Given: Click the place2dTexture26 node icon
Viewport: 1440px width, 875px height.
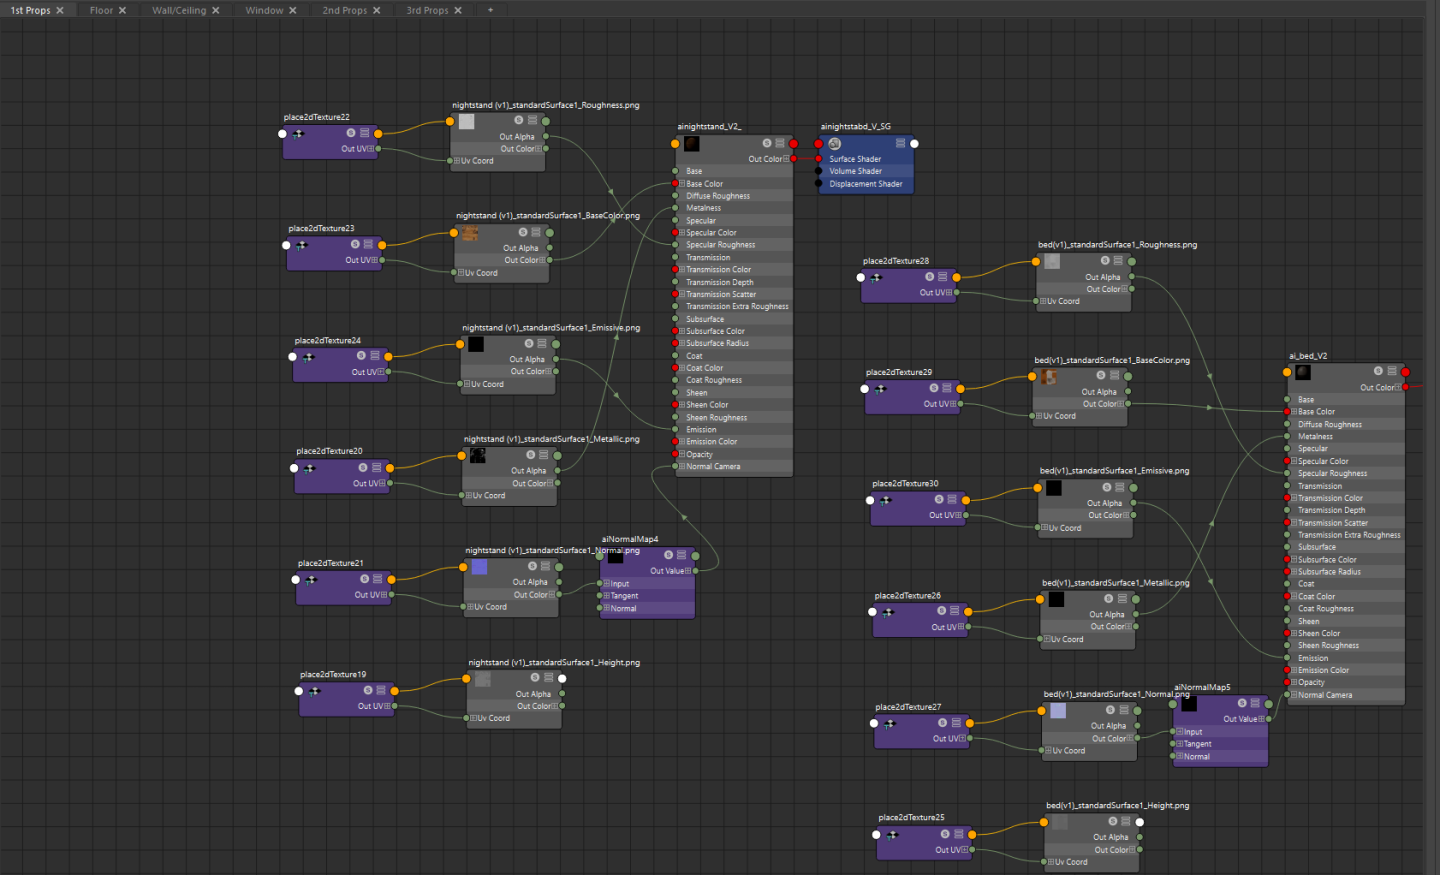Looking at the screenshot, I should [888, 611].
